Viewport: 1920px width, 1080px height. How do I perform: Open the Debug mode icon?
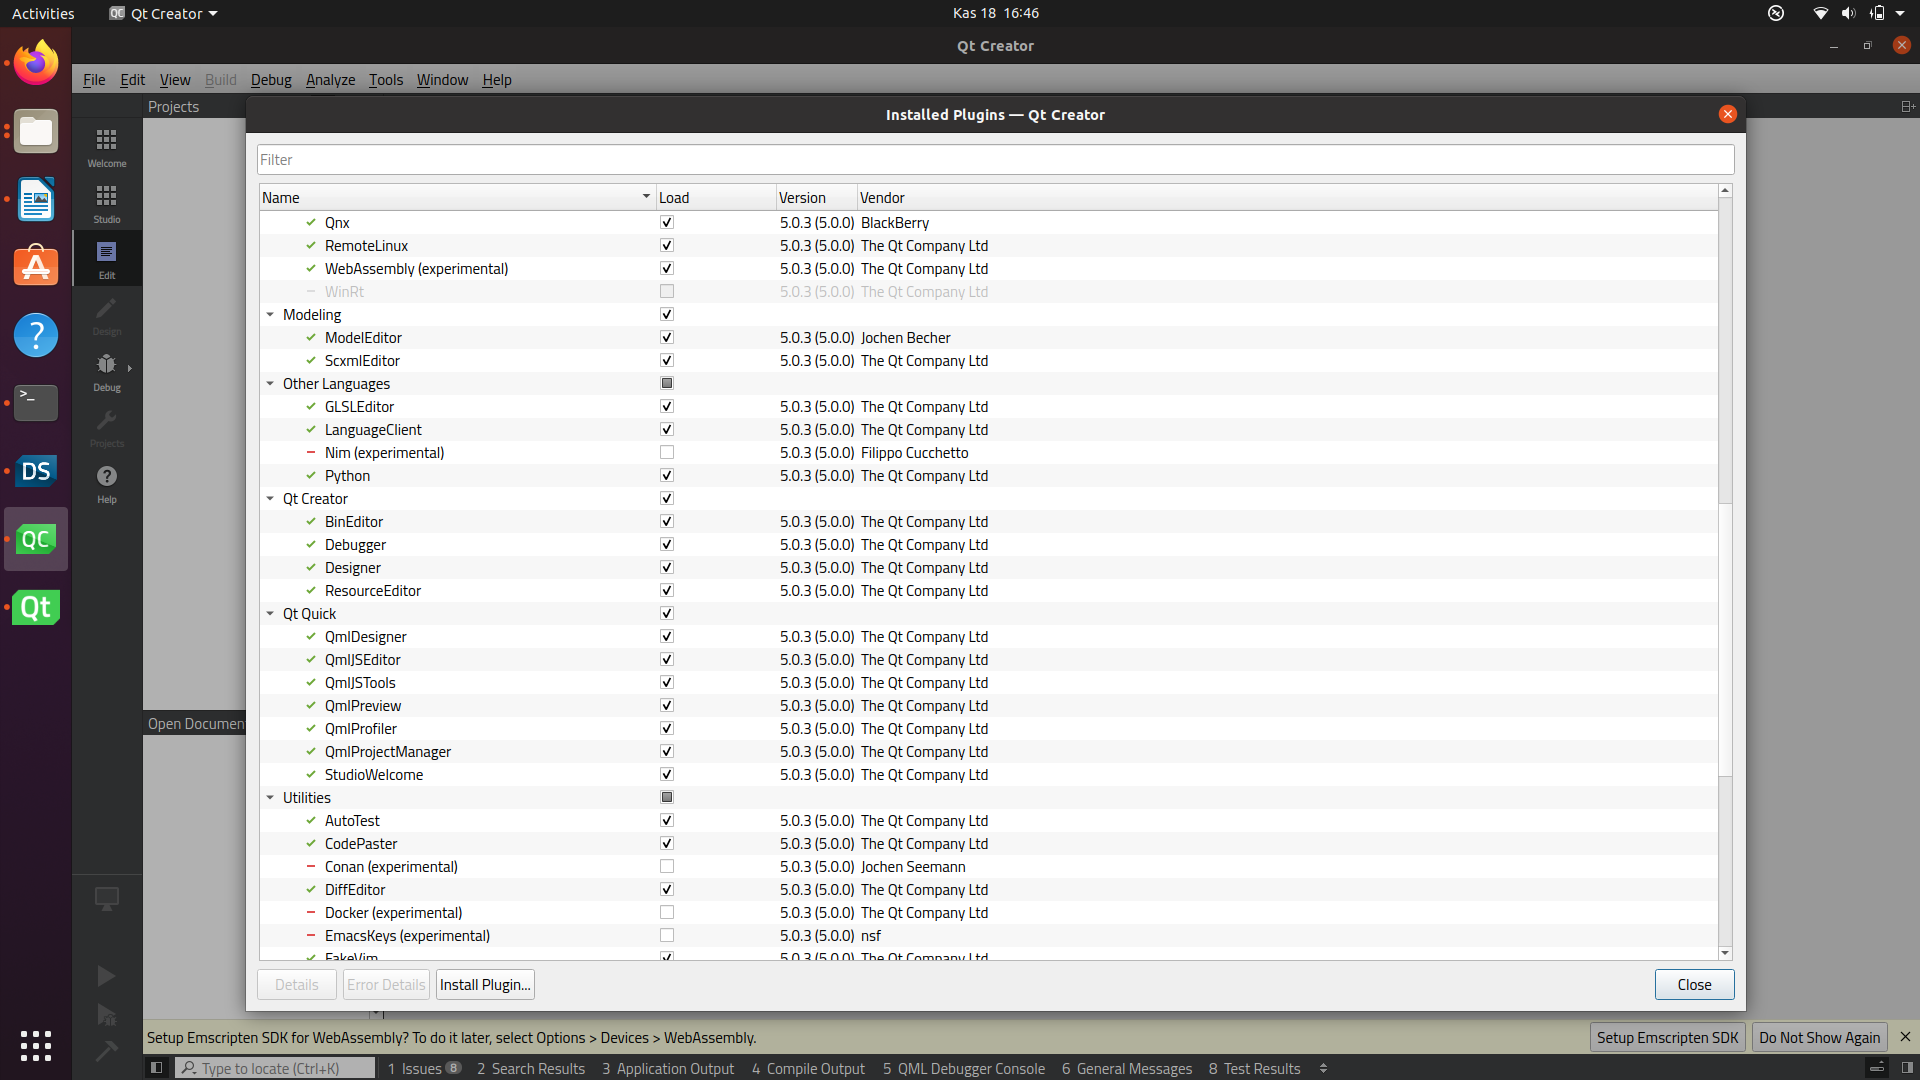(x=106, y=370)
